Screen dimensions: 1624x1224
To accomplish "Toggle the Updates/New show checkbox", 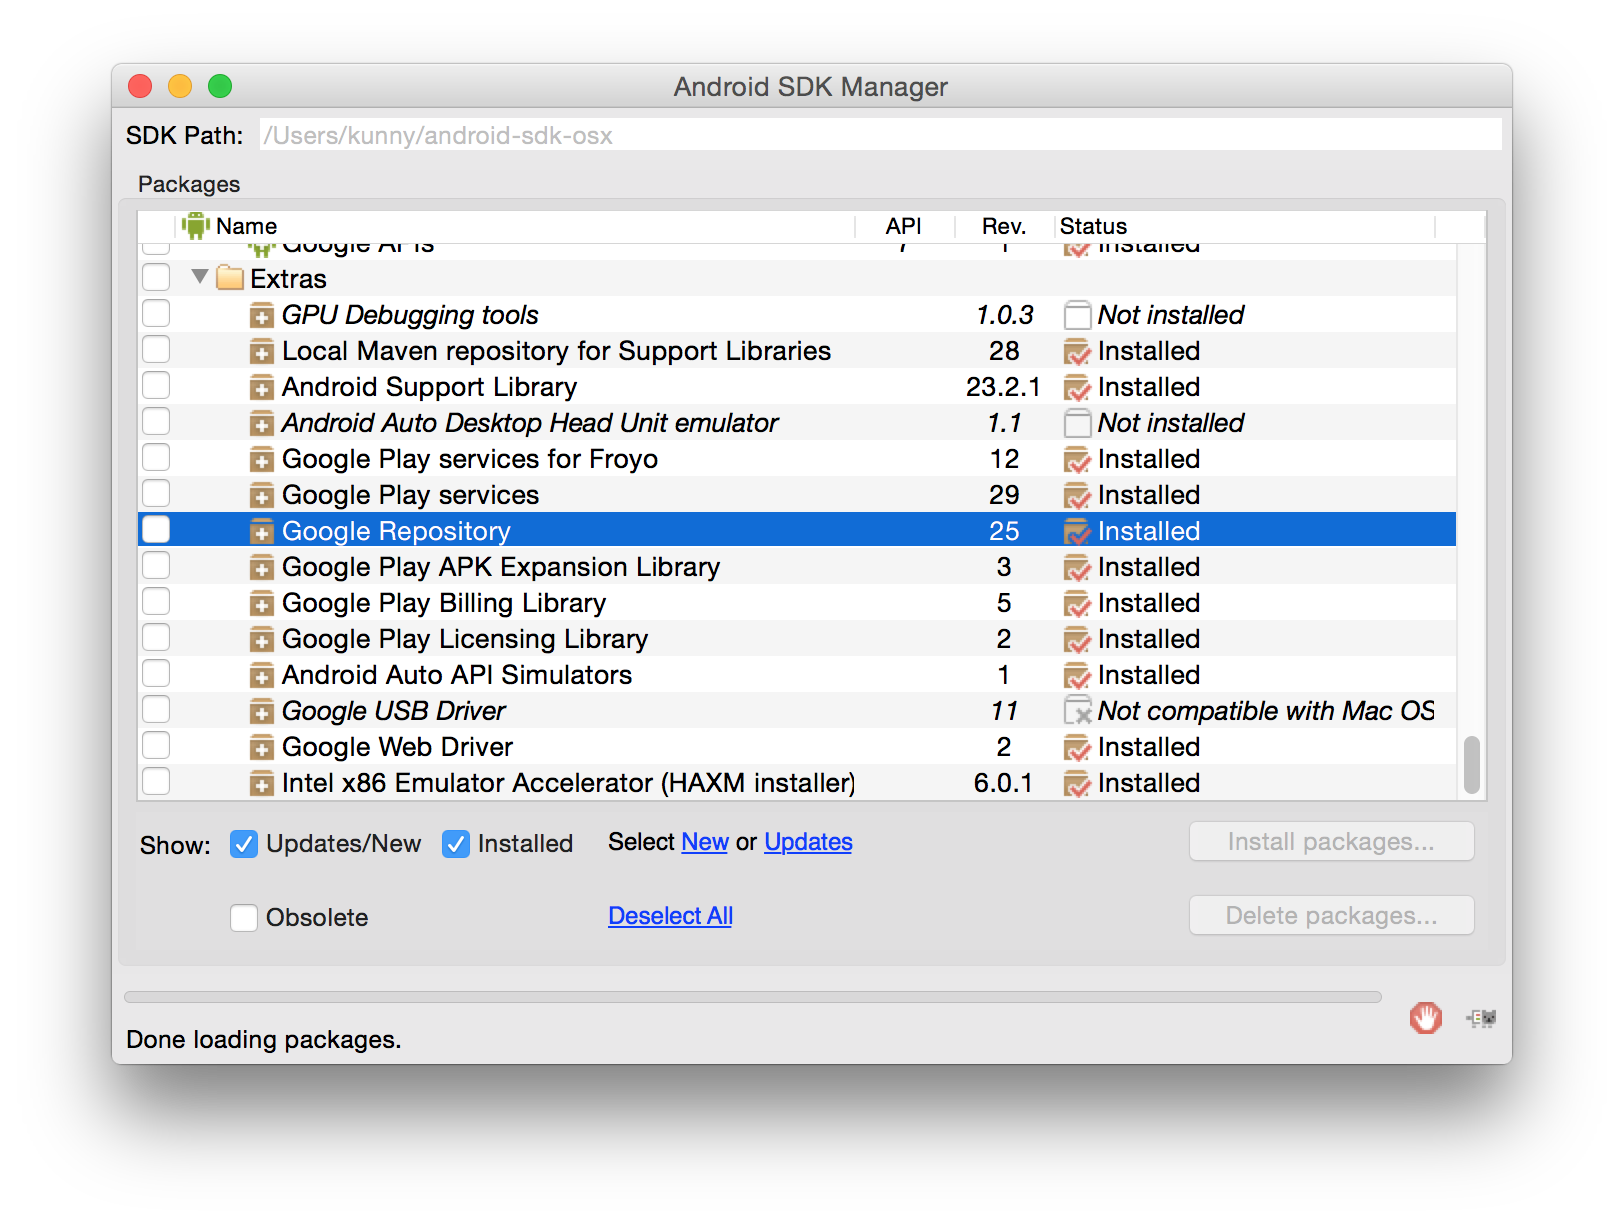I will coord(244,844).
